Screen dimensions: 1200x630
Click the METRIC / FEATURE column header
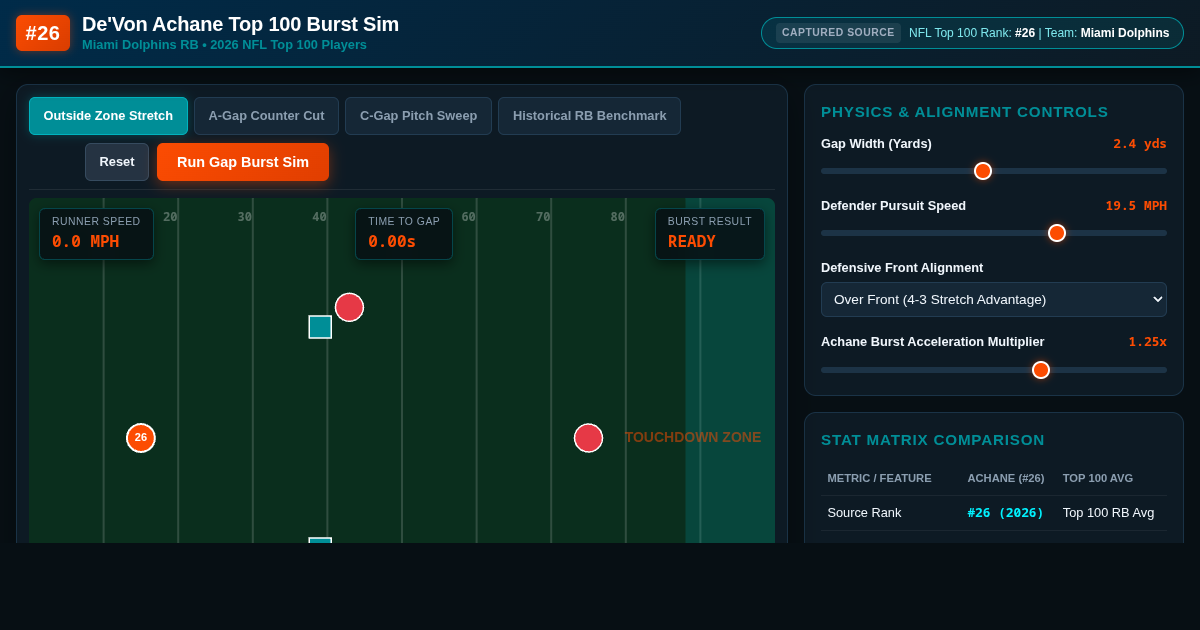pyautogui.click(x=879, y=478)
